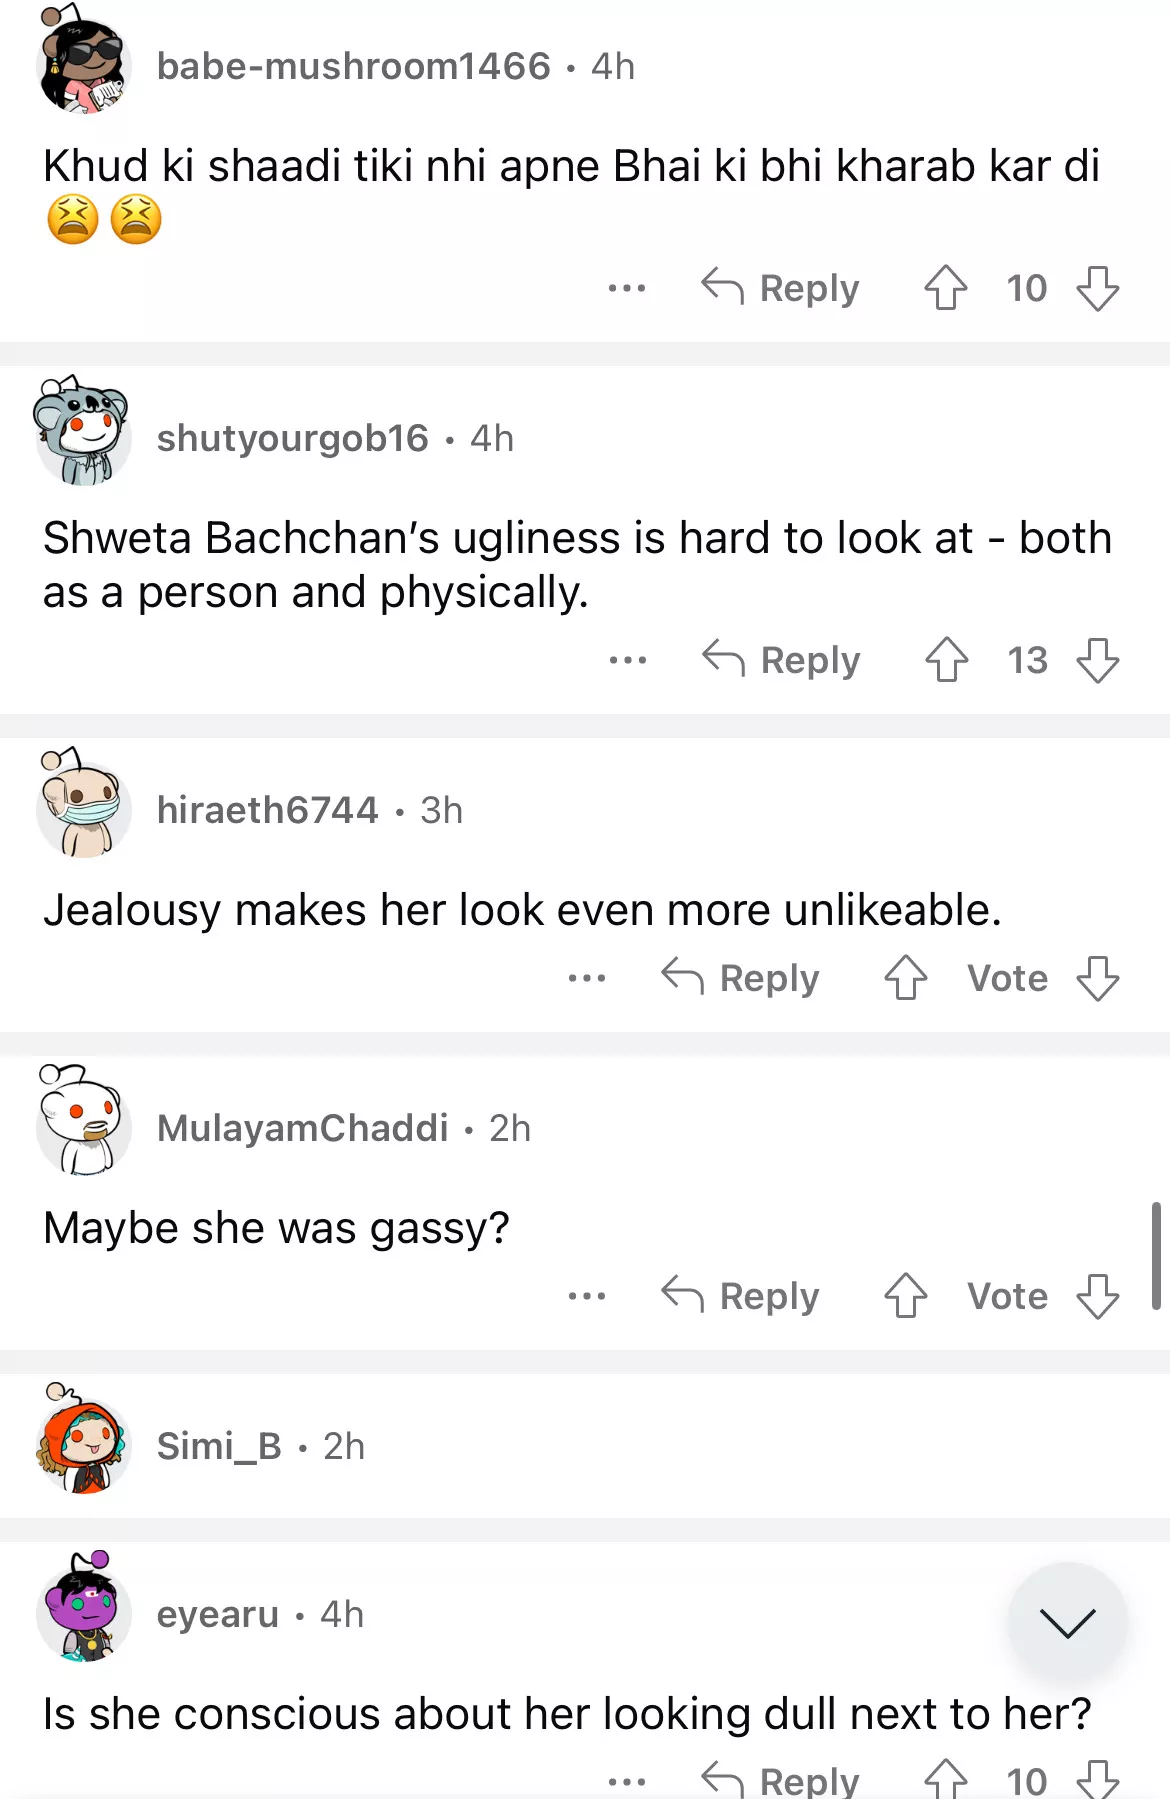1170x1799 pixels.
Task: Click the comments scrollbar thumb
Action: point(1156,1256)
